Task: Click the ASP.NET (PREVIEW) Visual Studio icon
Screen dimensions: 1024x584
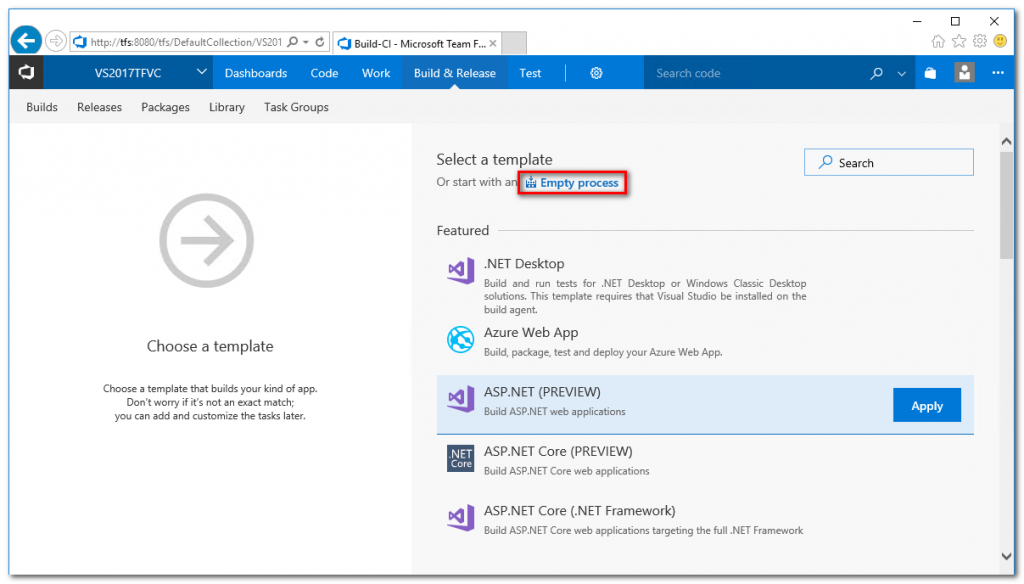Action: [x=460, y=398]
